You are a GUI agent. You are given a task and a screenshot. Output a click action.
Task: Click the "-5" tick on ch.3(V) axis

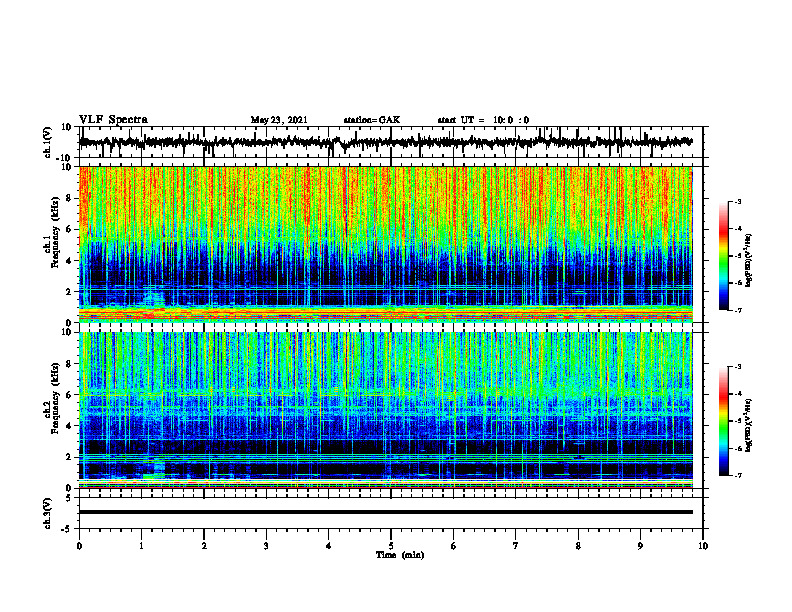[x=67, y=529]
